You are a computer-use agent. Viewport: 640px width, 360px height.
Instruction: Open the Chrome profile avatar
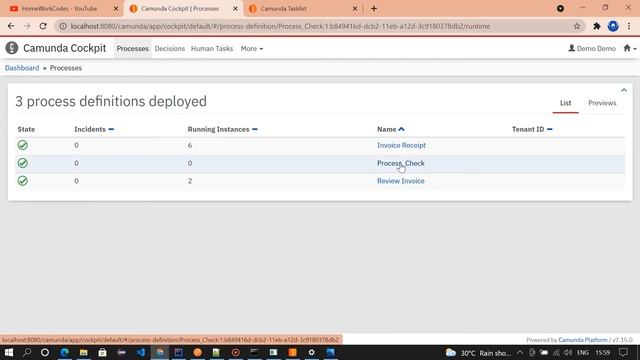[x=613, y=26]
